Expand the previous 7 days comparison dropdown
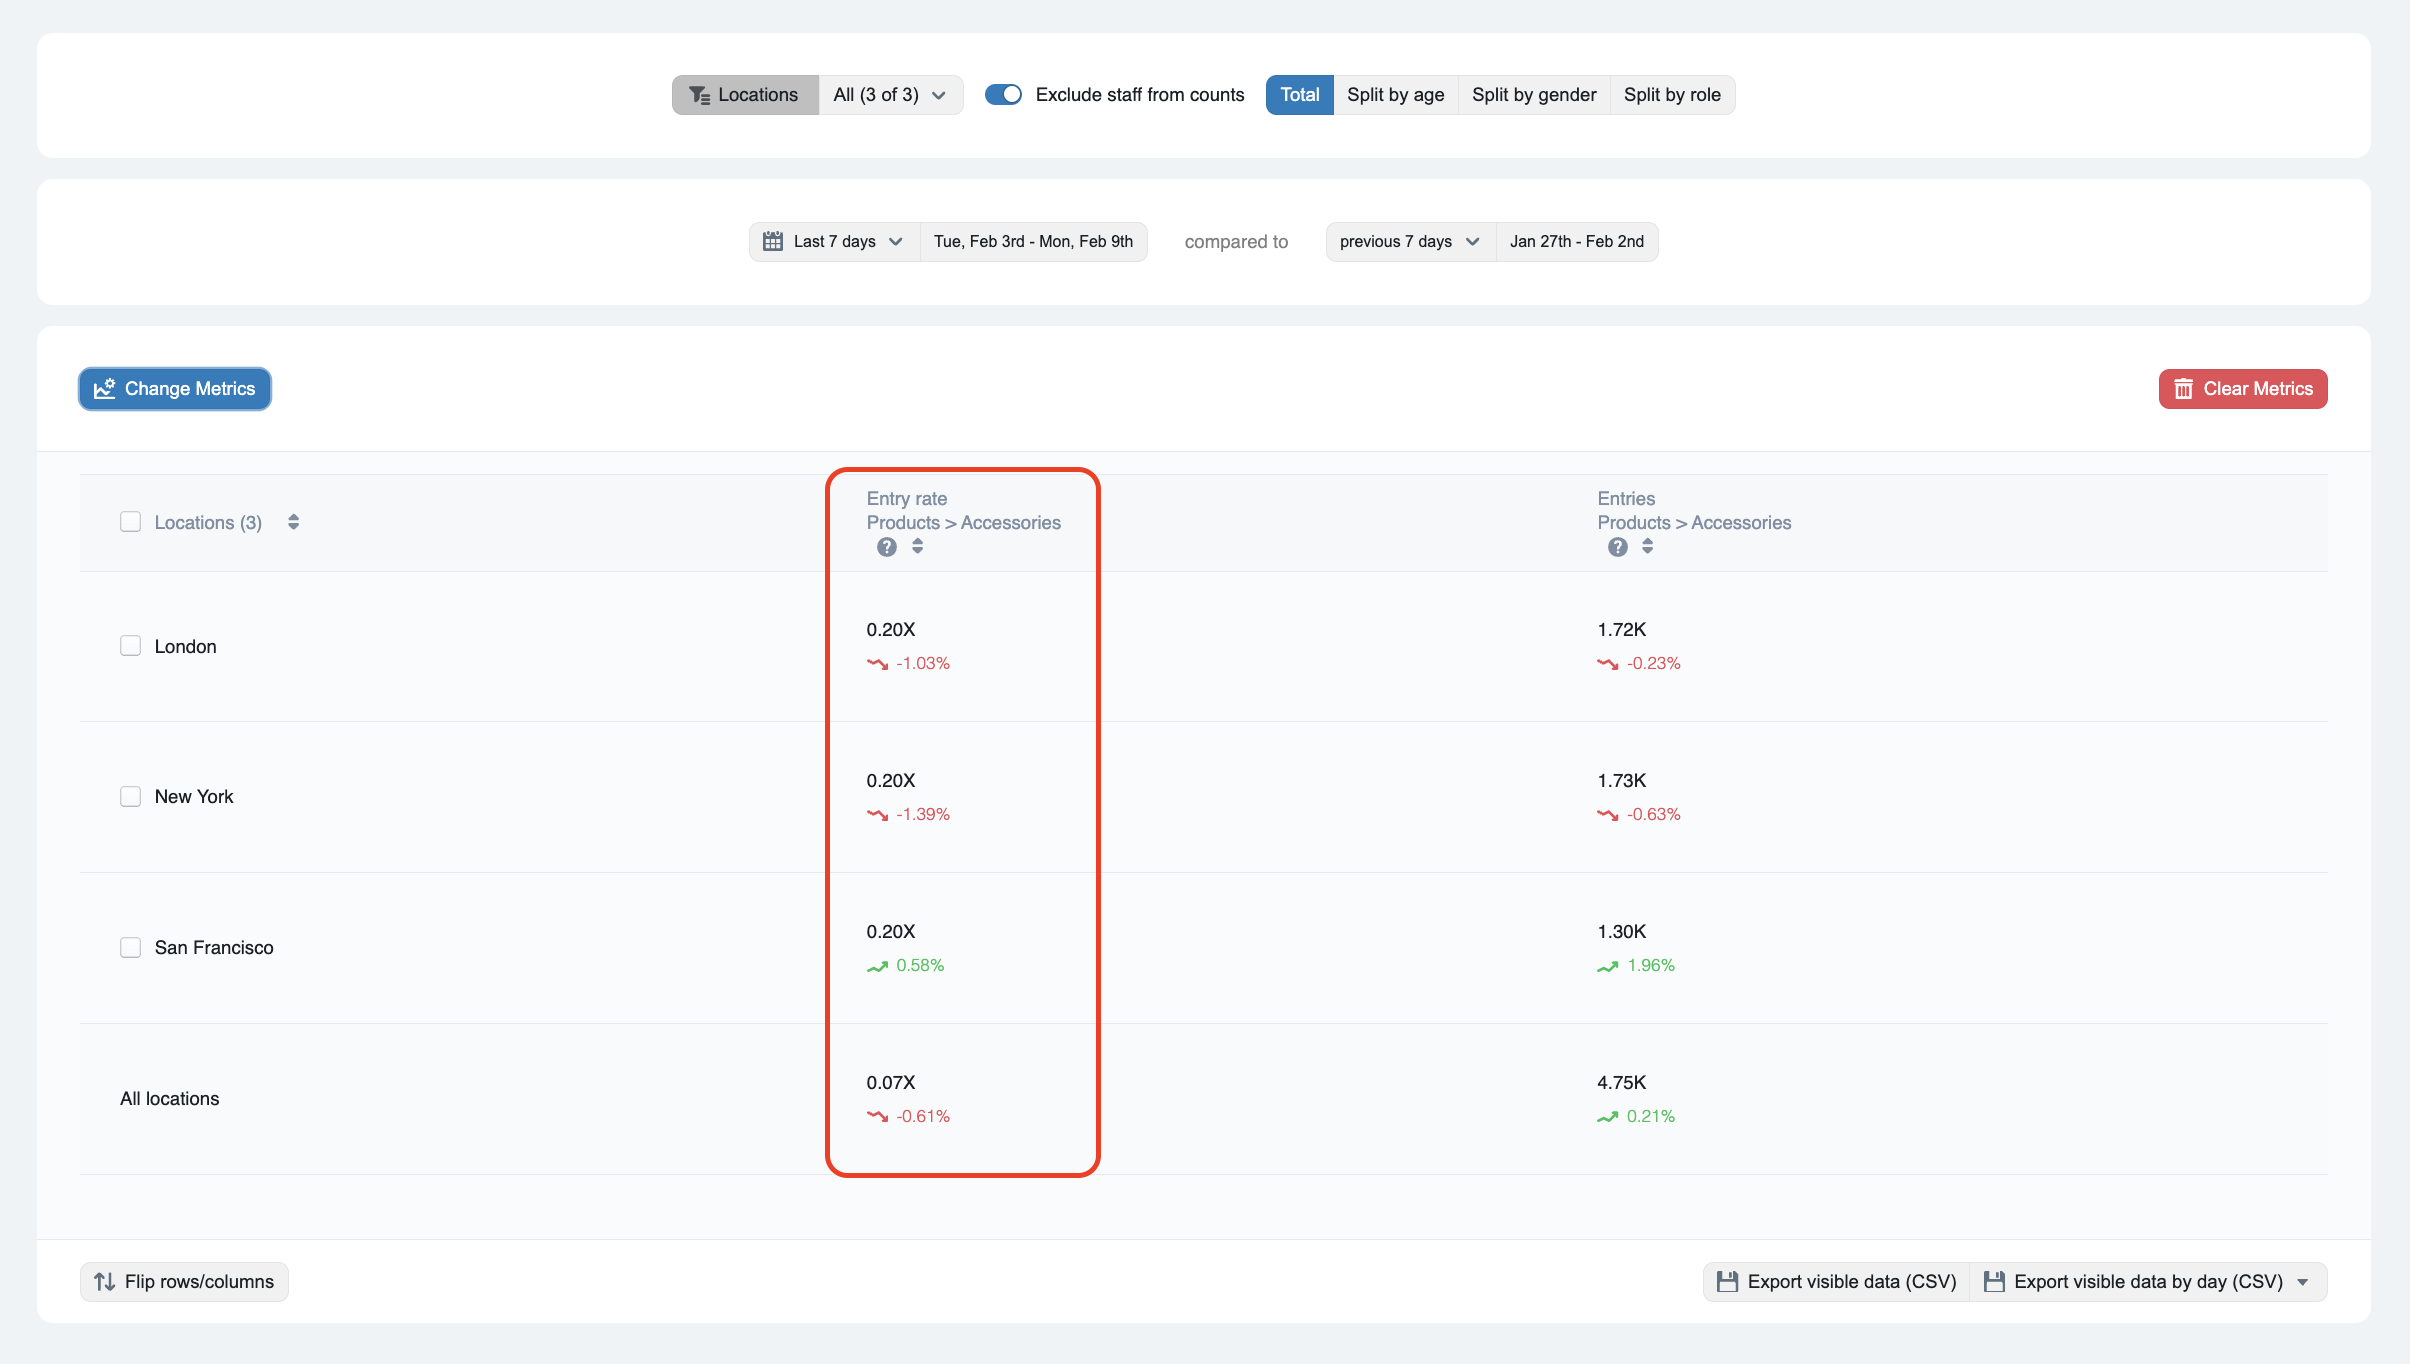Image resolution: width=2410 pixels, height=1364 pixels. 1409,242
